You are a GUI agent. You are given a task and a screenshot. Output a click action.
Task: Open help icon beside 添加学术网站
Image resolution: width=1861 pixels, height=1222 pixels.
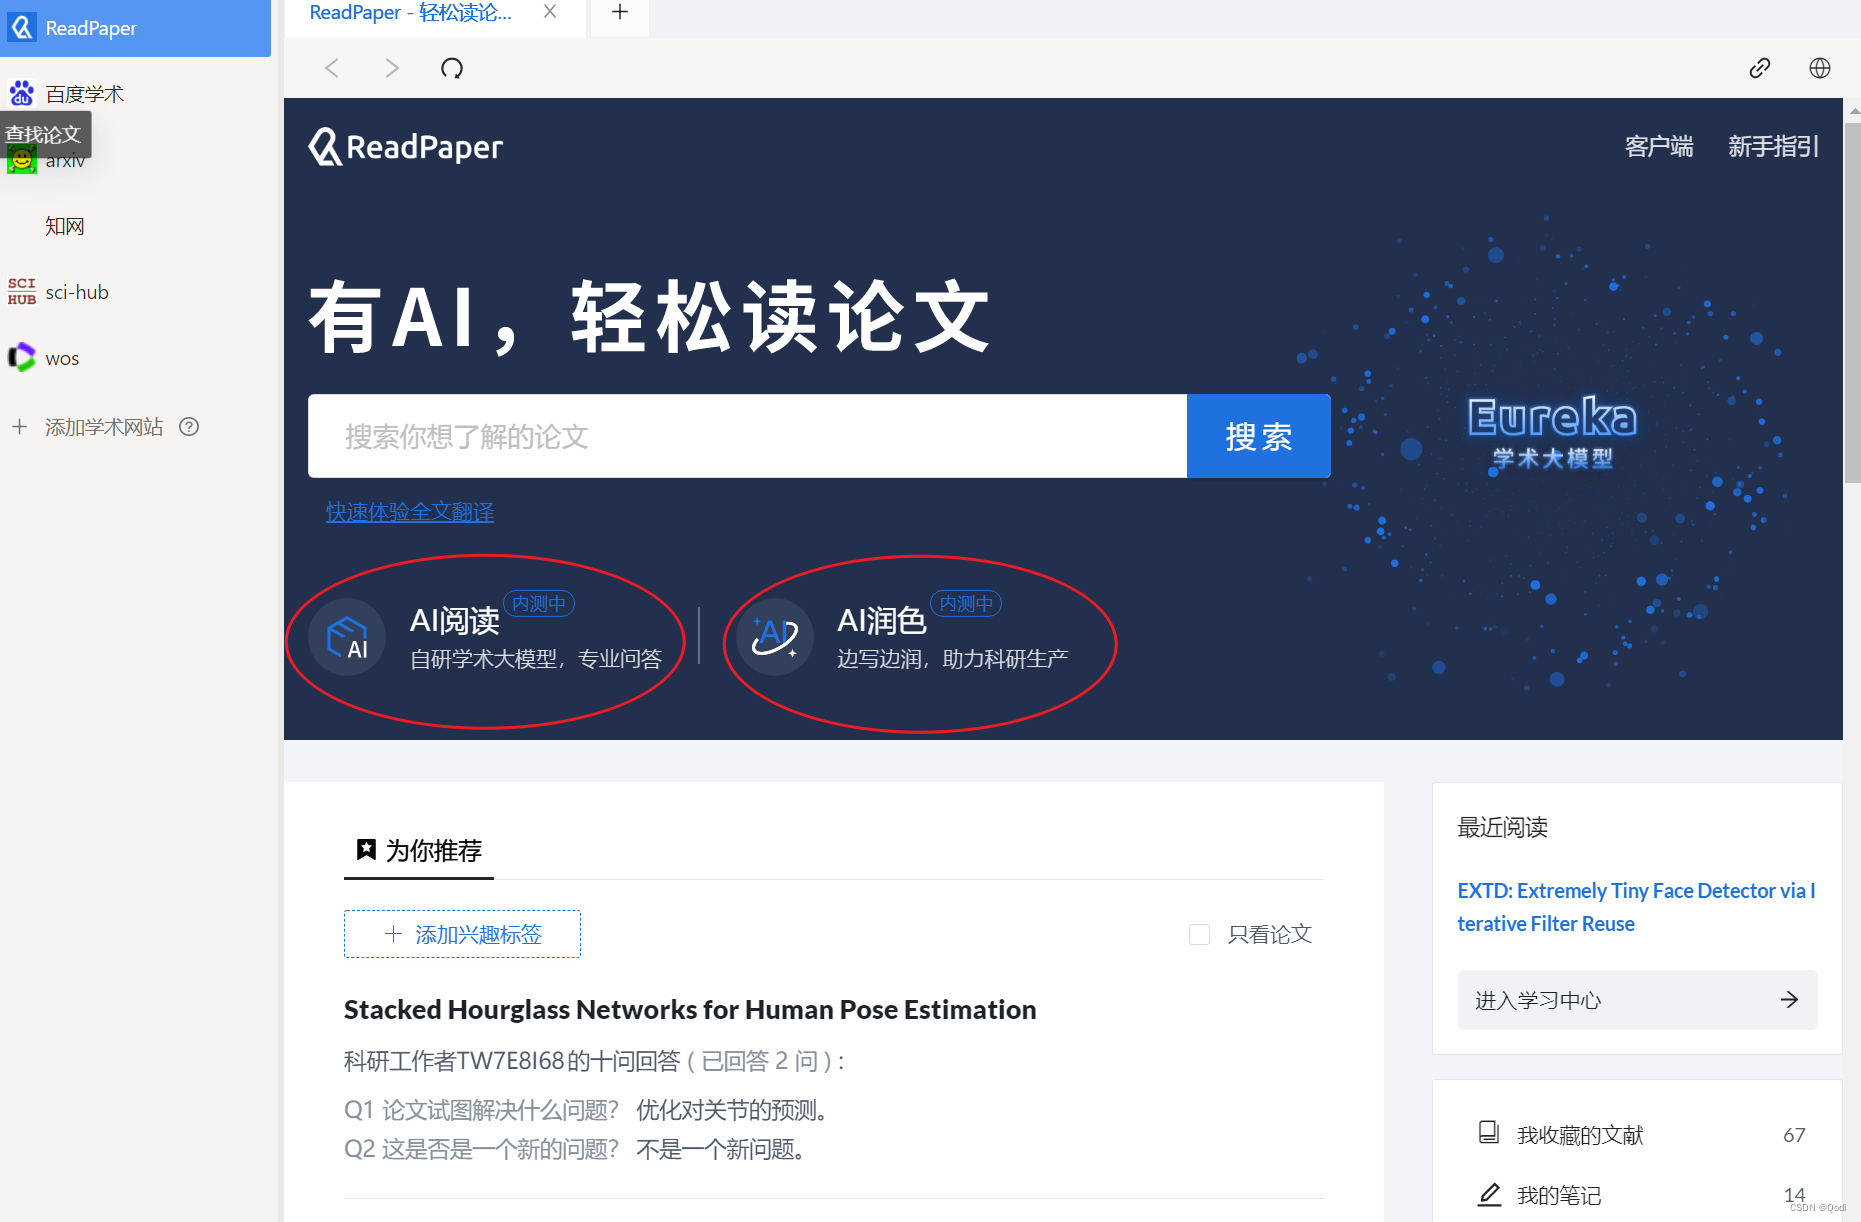click(189, 427)
